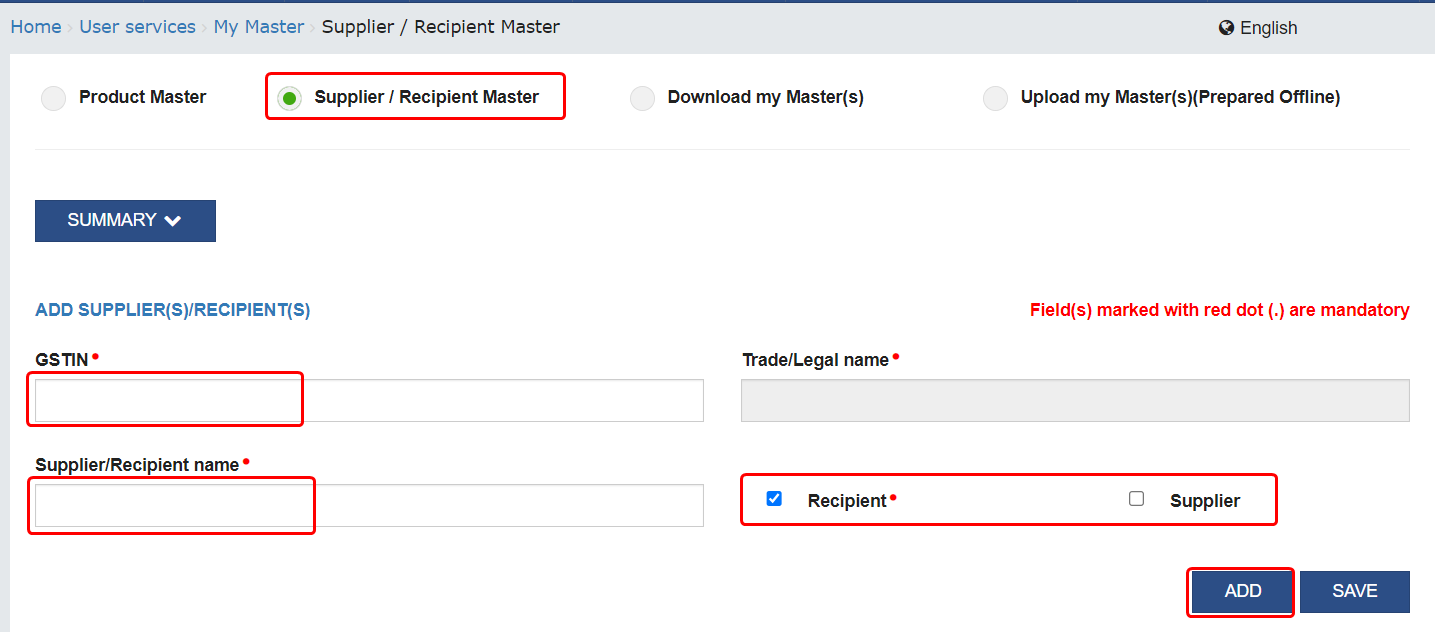This screenshot has height=632, width=1435.
Task: Choose Upload my Master(s)(Prepared Offline) radio option
Action: click(995, 98)
